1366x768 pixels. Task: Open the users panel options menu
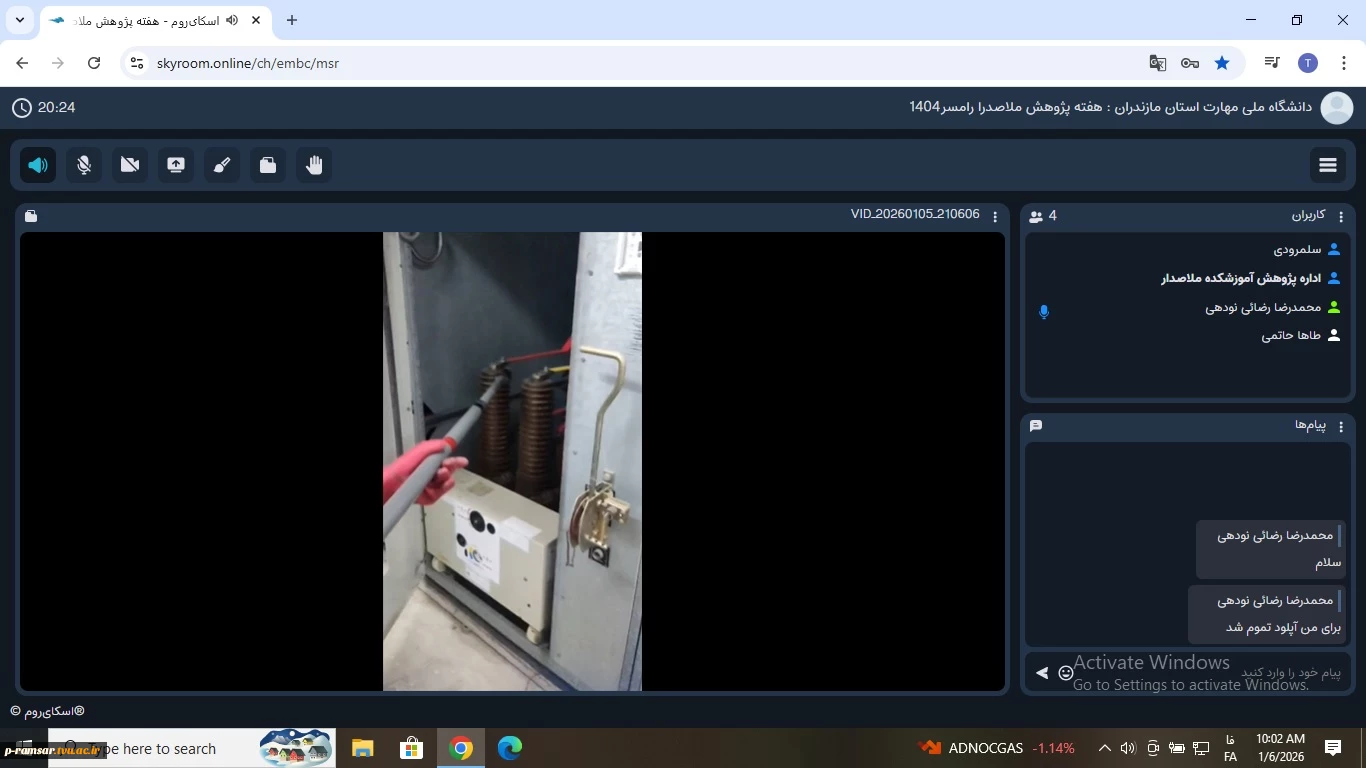click(1341, 216)
